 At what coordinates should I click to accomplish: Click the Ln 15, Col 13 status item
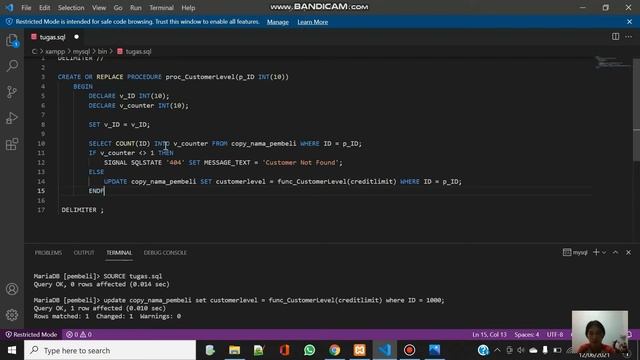489,334
